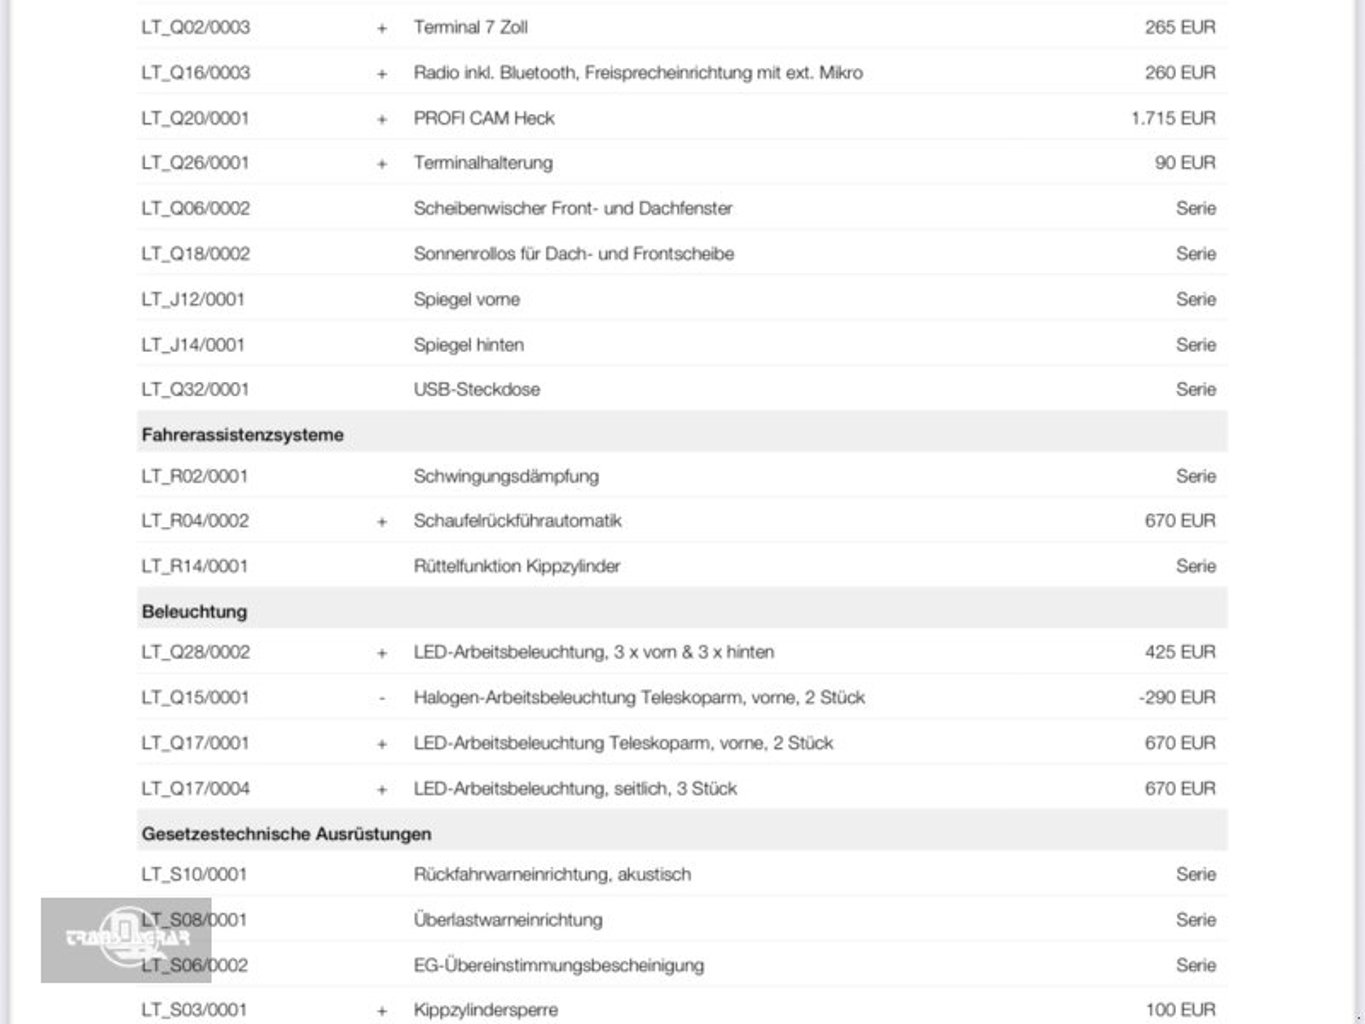Click the option code LT_R14/0001
Screen dimensions: 1365x1024
tap(194, 566)
